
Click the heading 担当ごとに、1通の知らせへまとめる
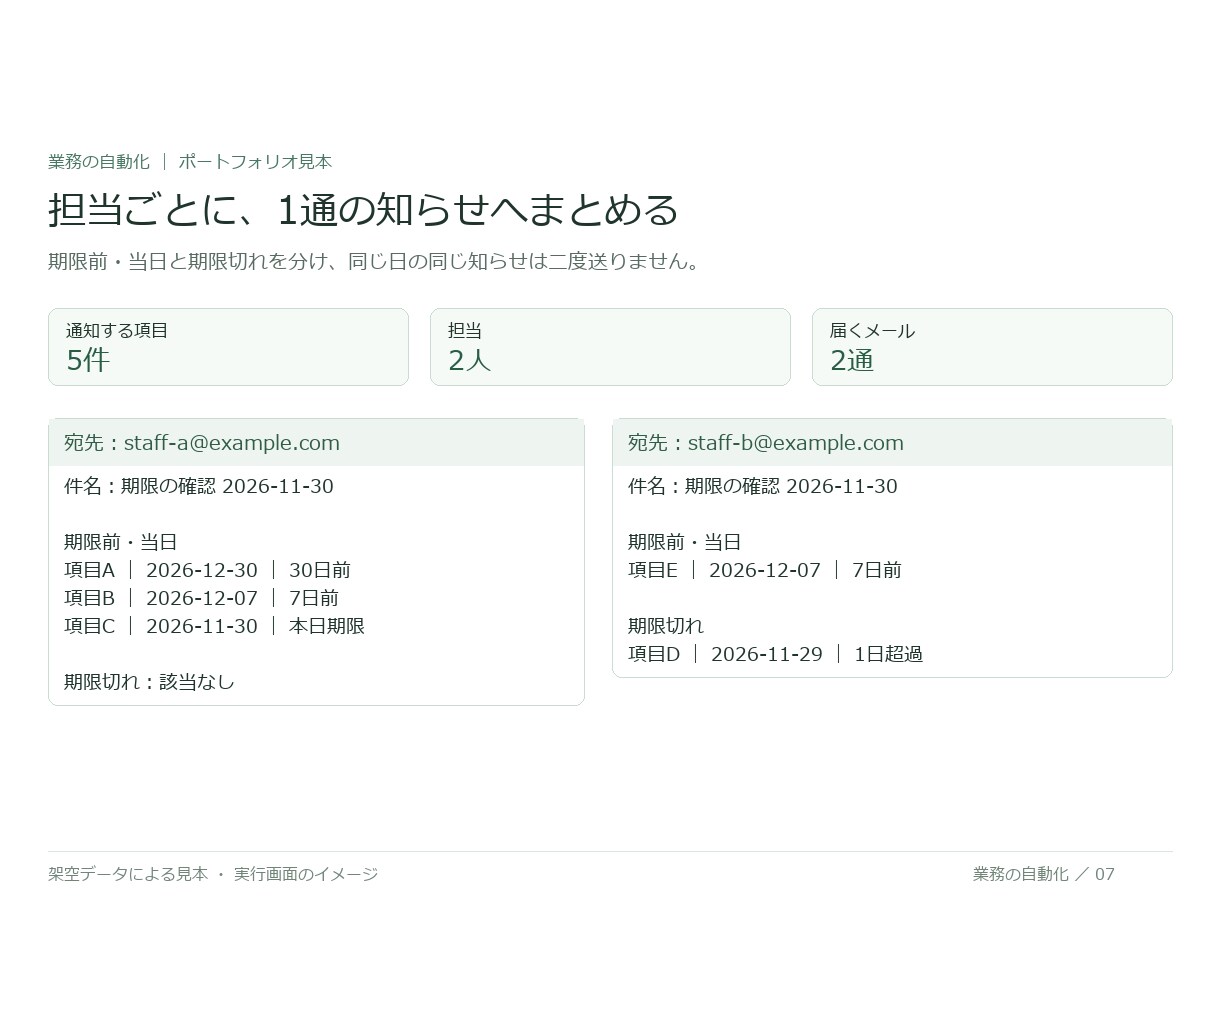[363, 210]
